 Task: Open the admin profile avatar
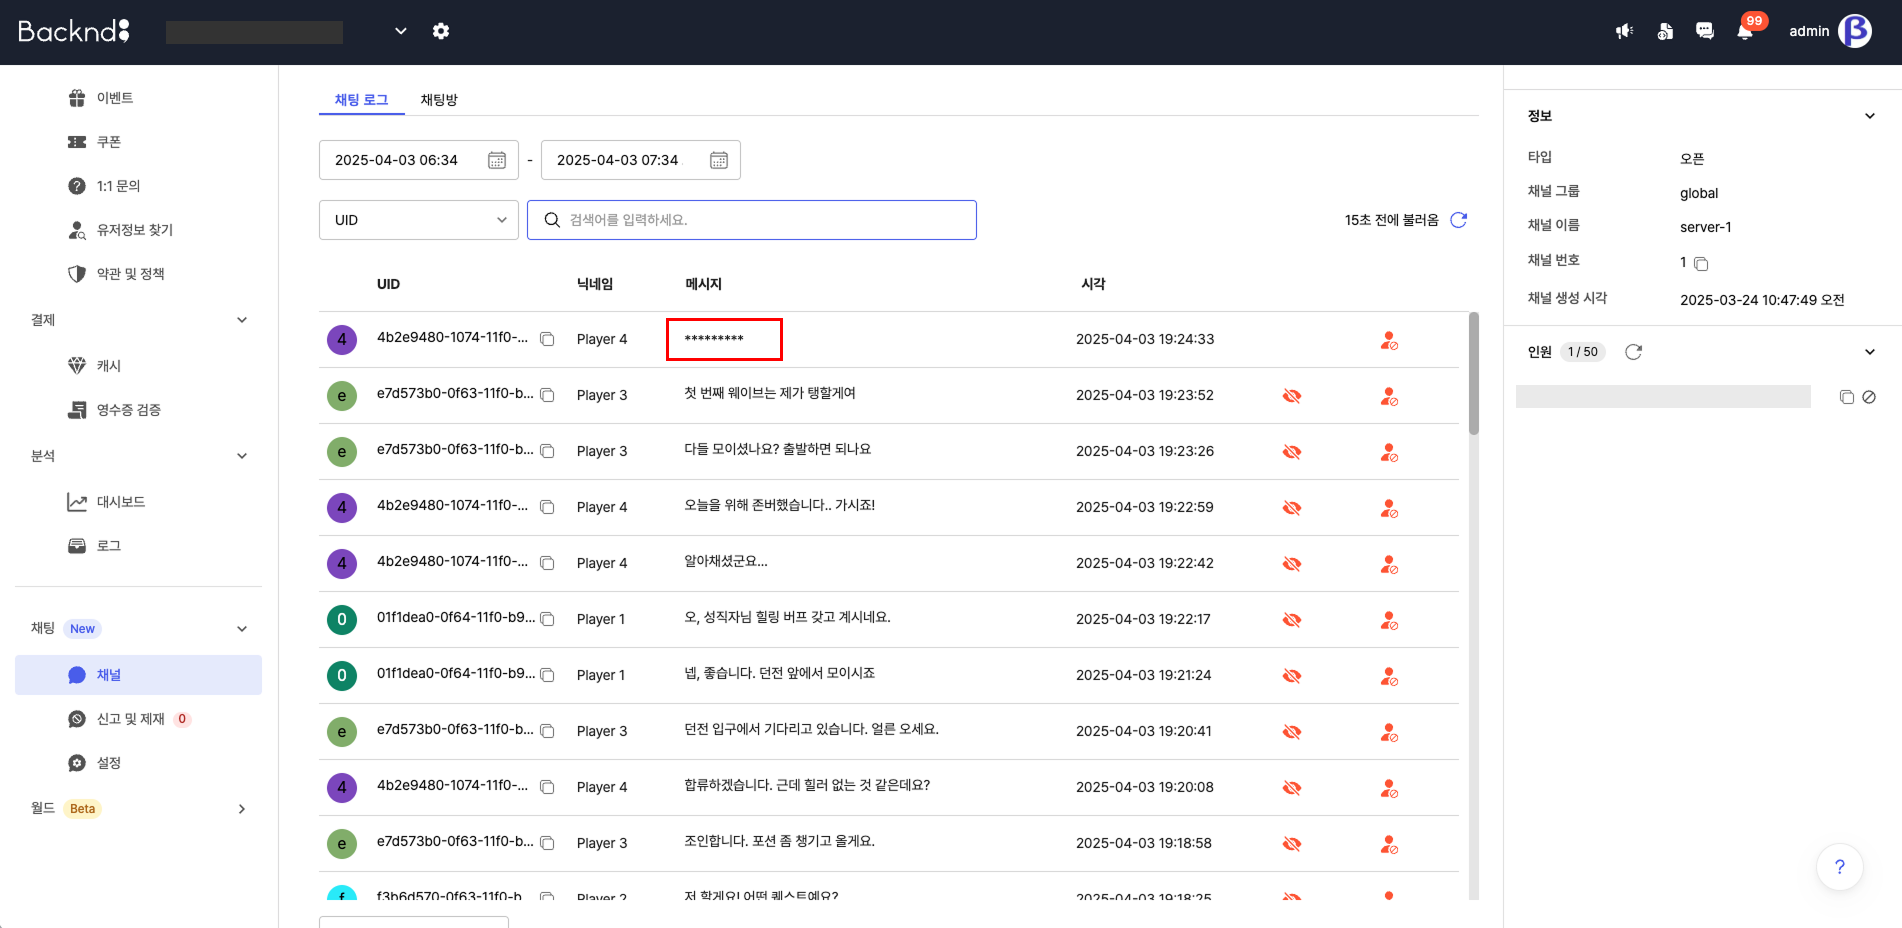[1855, 31]
